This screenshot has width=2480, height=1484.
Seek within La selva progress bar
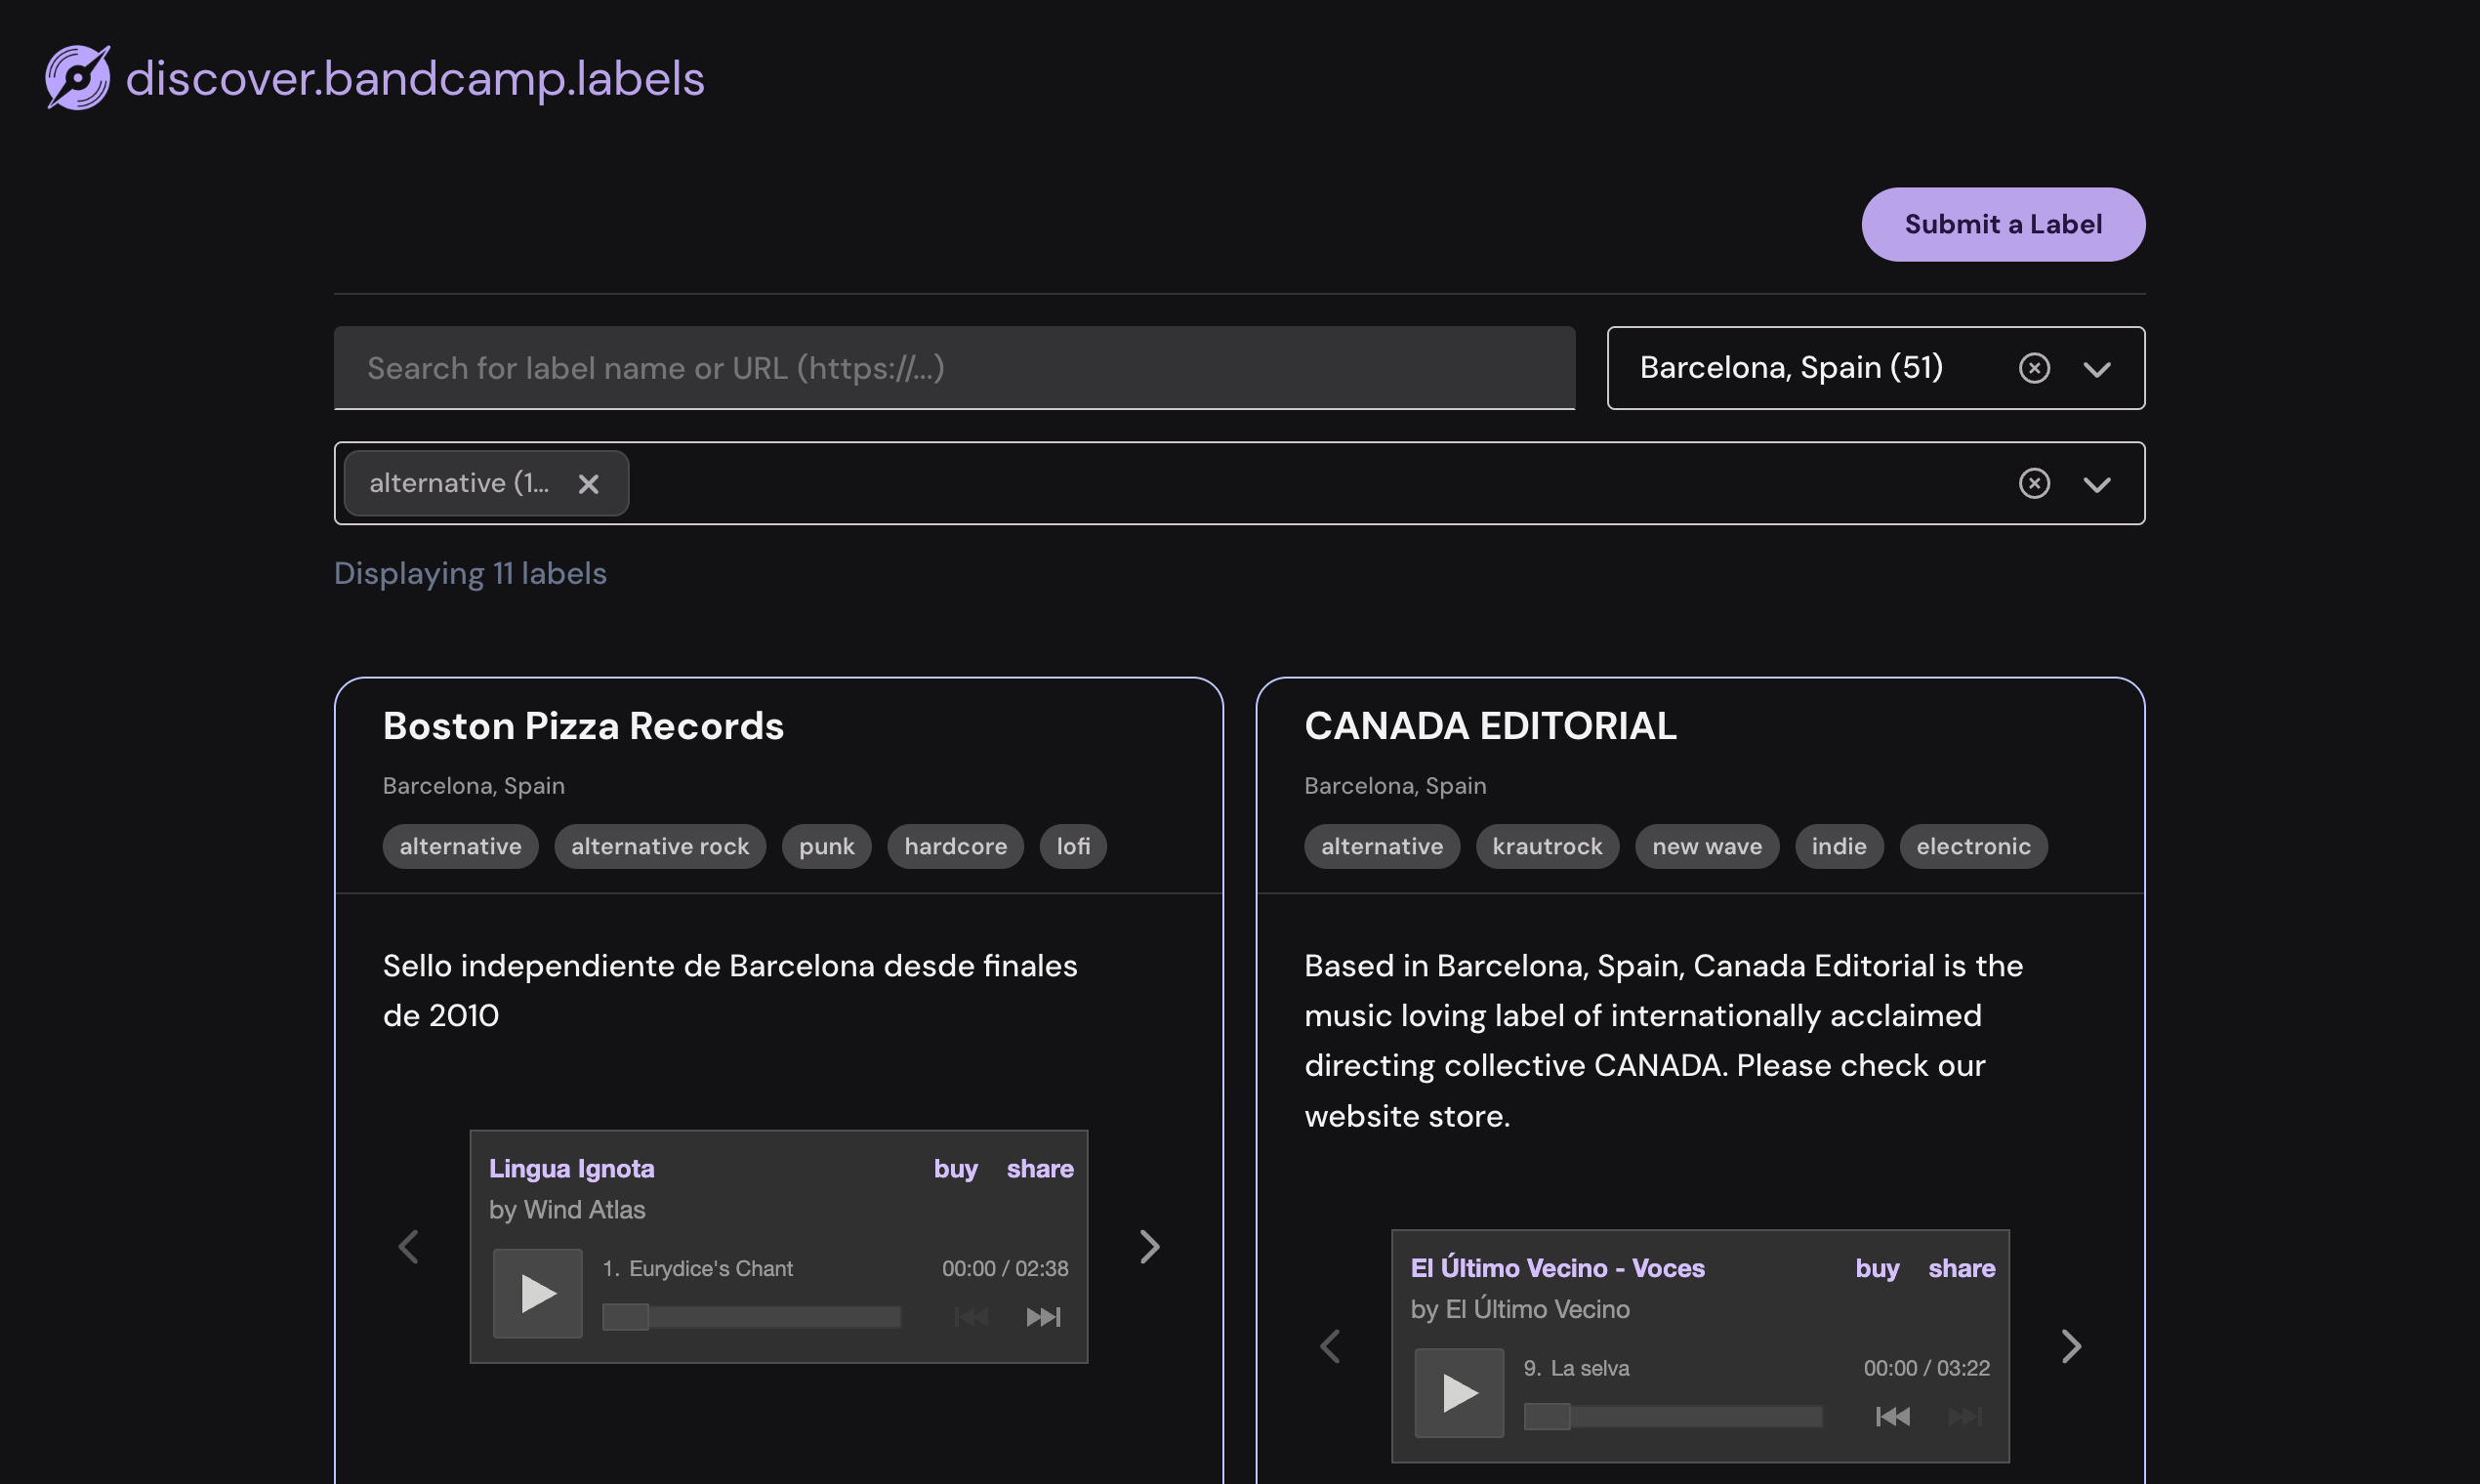(x=1673, y=1417)
